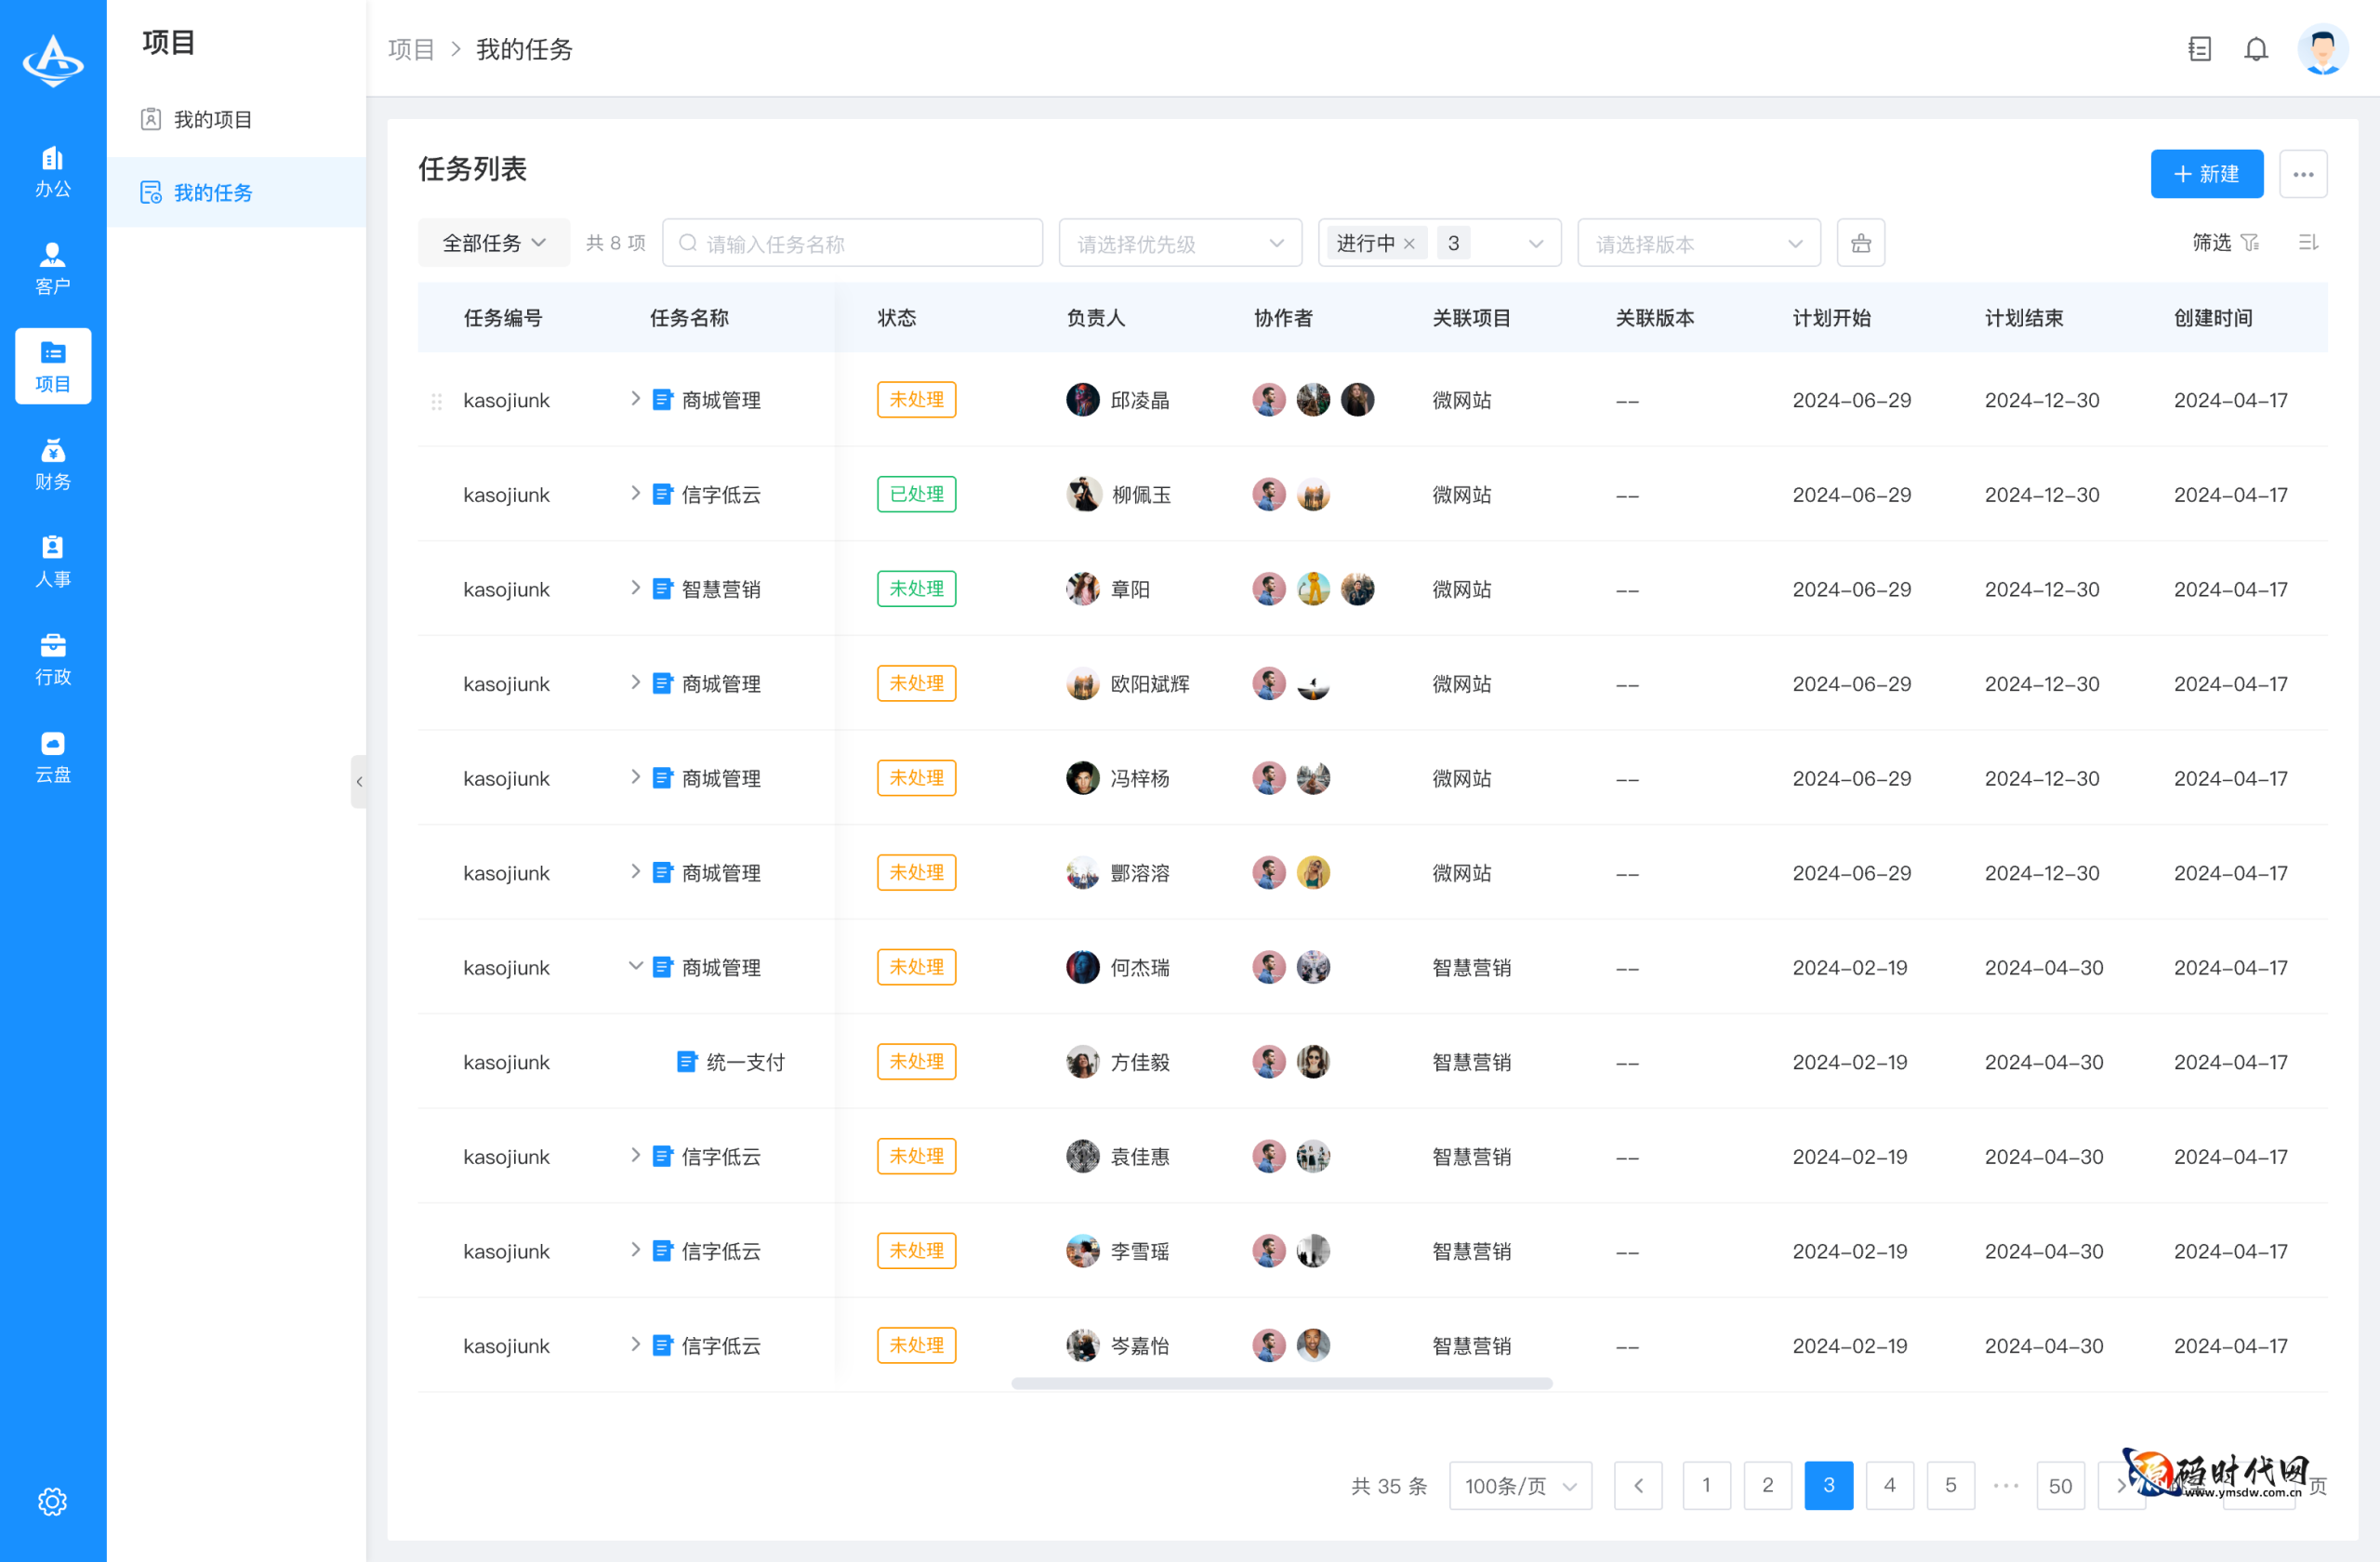Go to page 5 of results
The height and width of the screenshot is (1562, 2380).
click(1950, 1486)
